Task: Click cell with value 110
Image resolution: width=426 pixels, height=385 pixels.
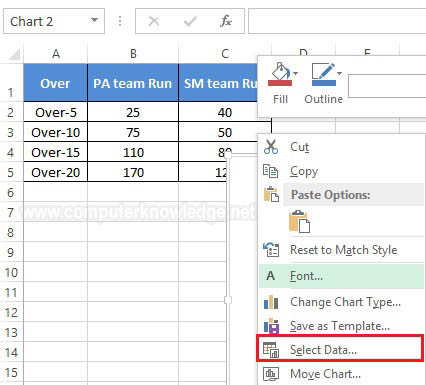Action: pos(133,152)
